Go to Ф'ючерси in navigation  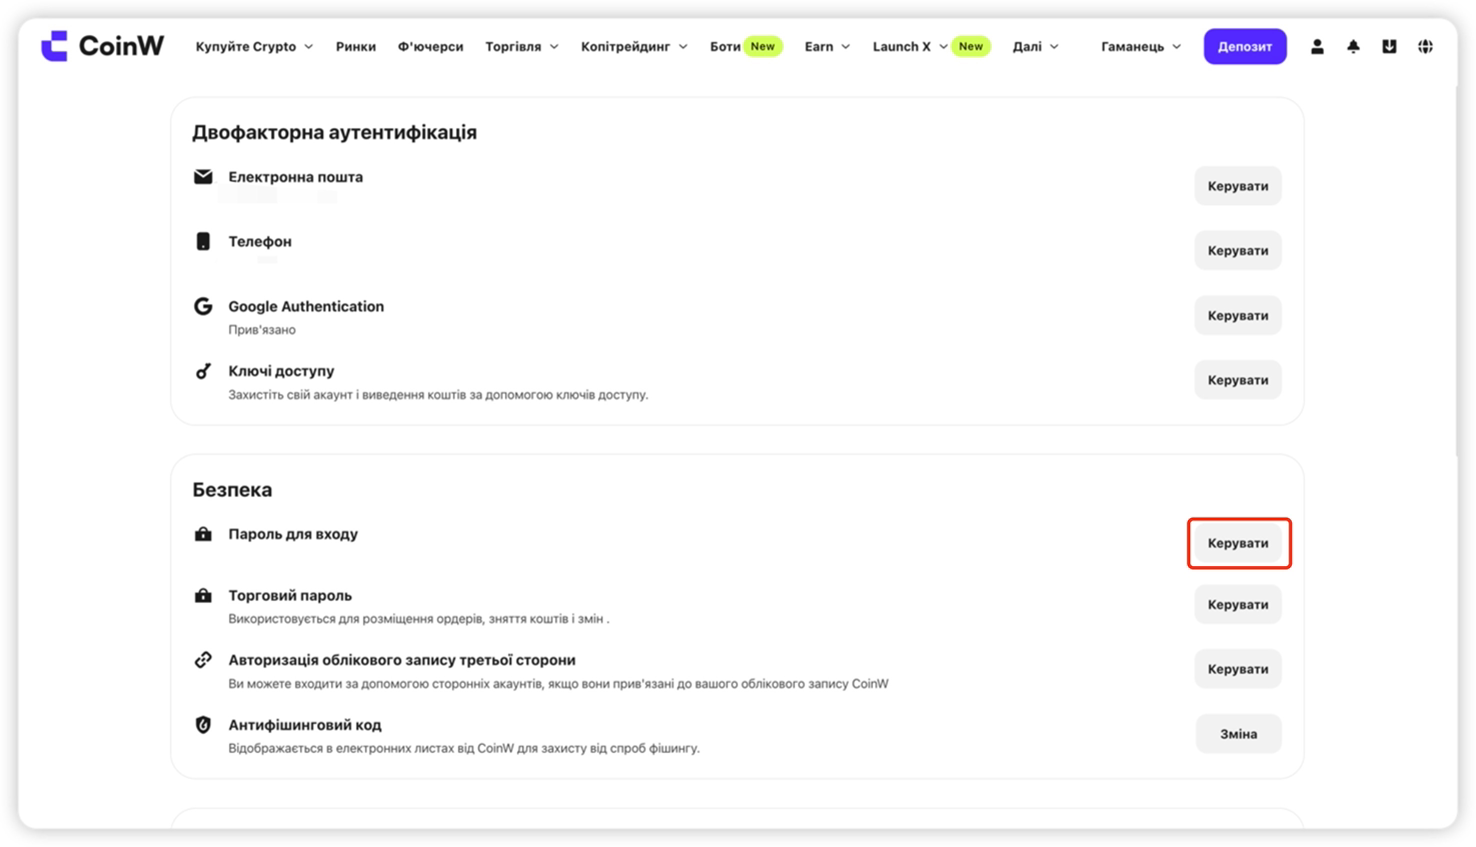[430, 46]
